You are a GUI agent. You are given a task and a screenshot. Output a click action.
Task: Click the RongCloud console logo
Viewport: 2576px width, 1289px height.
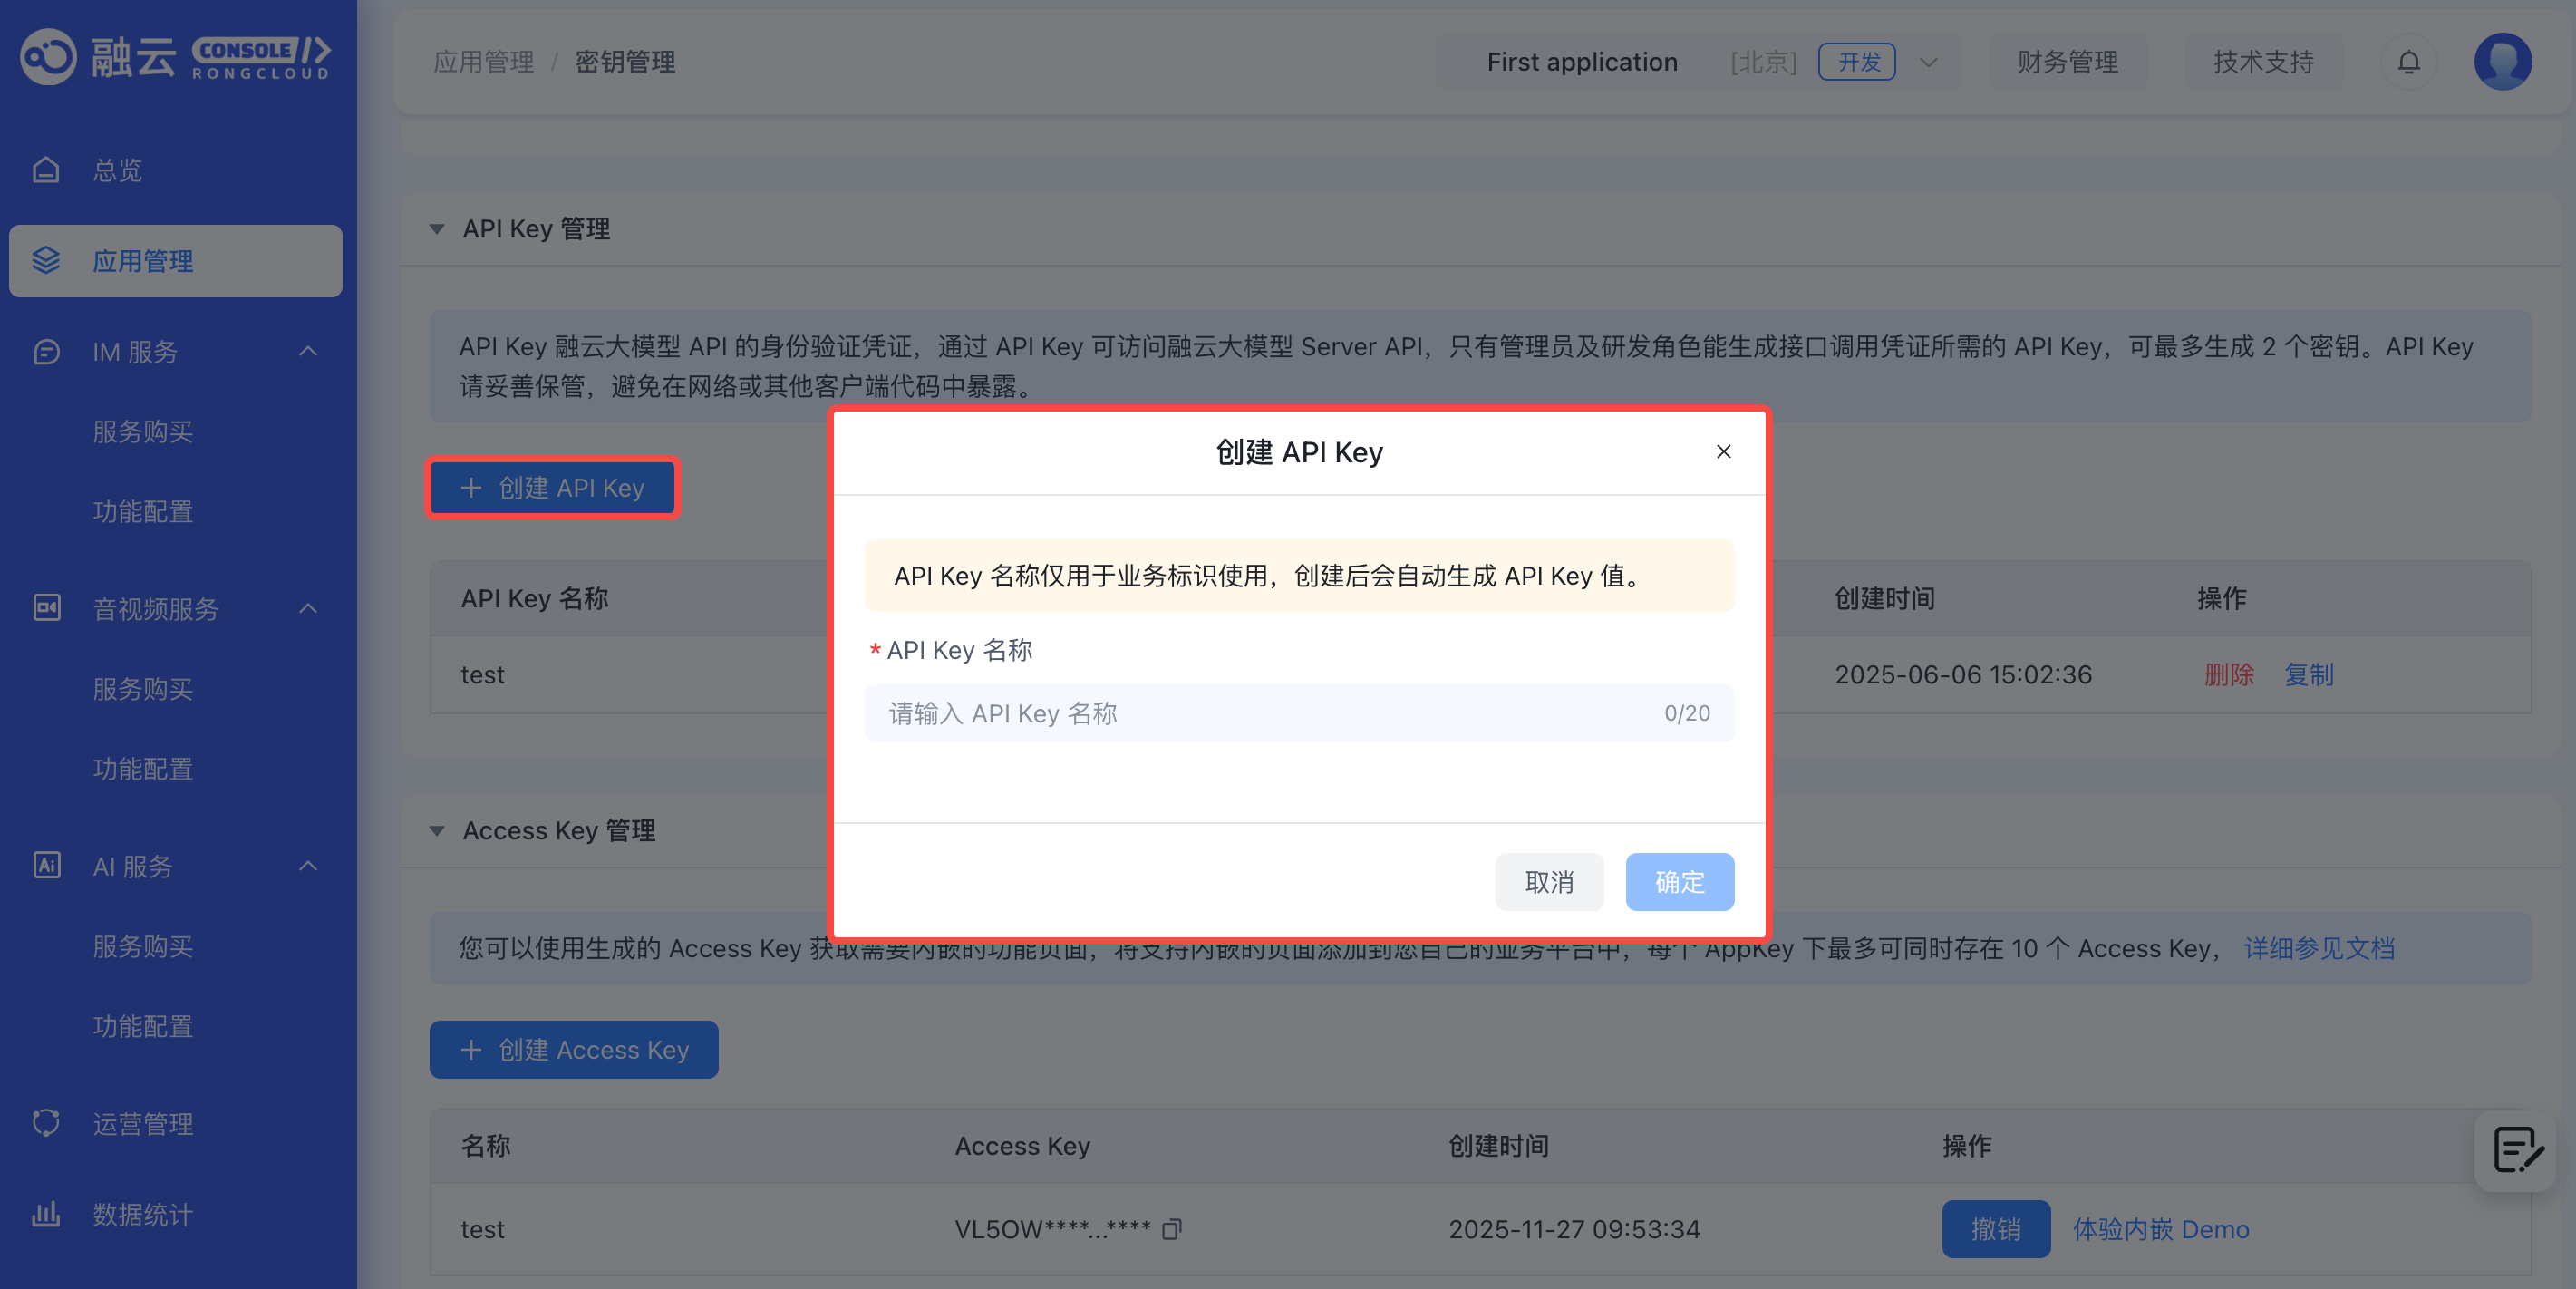tap(175, 57)
